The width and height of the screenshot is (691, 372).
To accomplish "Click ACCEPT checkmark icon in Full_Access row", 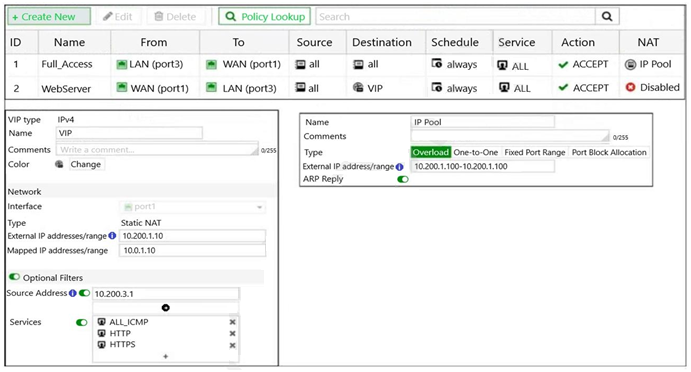I will pyautogui.click(x=563, y=65).
